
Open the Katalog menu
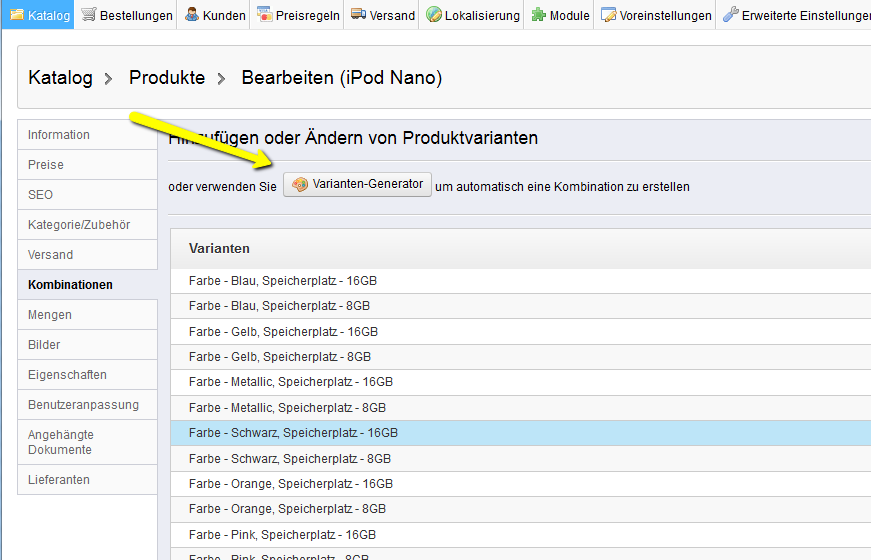click(38, 14)
